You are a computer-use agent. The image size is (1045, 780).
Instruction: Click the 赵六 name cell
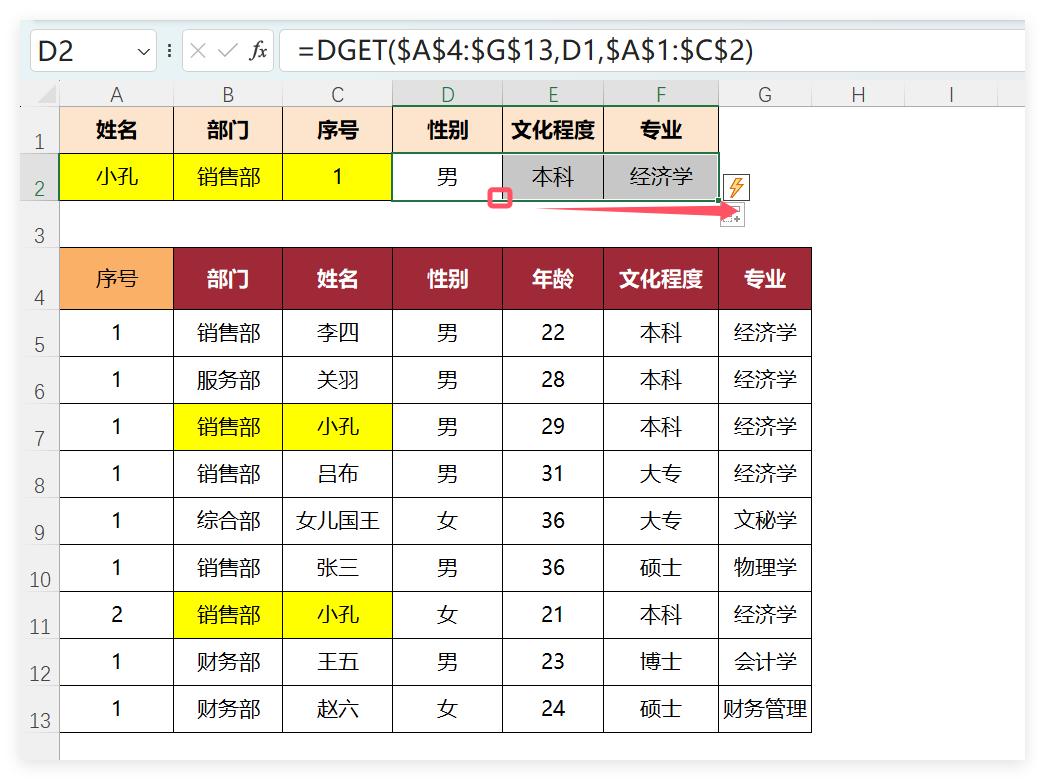337,709
